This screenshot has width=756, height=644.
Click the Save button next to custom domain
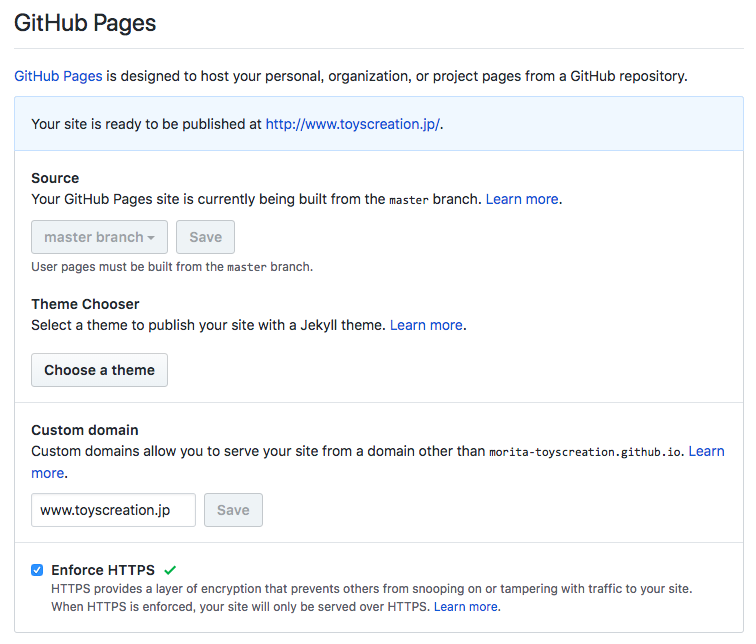pyautogui.click(x=233, y=510)
